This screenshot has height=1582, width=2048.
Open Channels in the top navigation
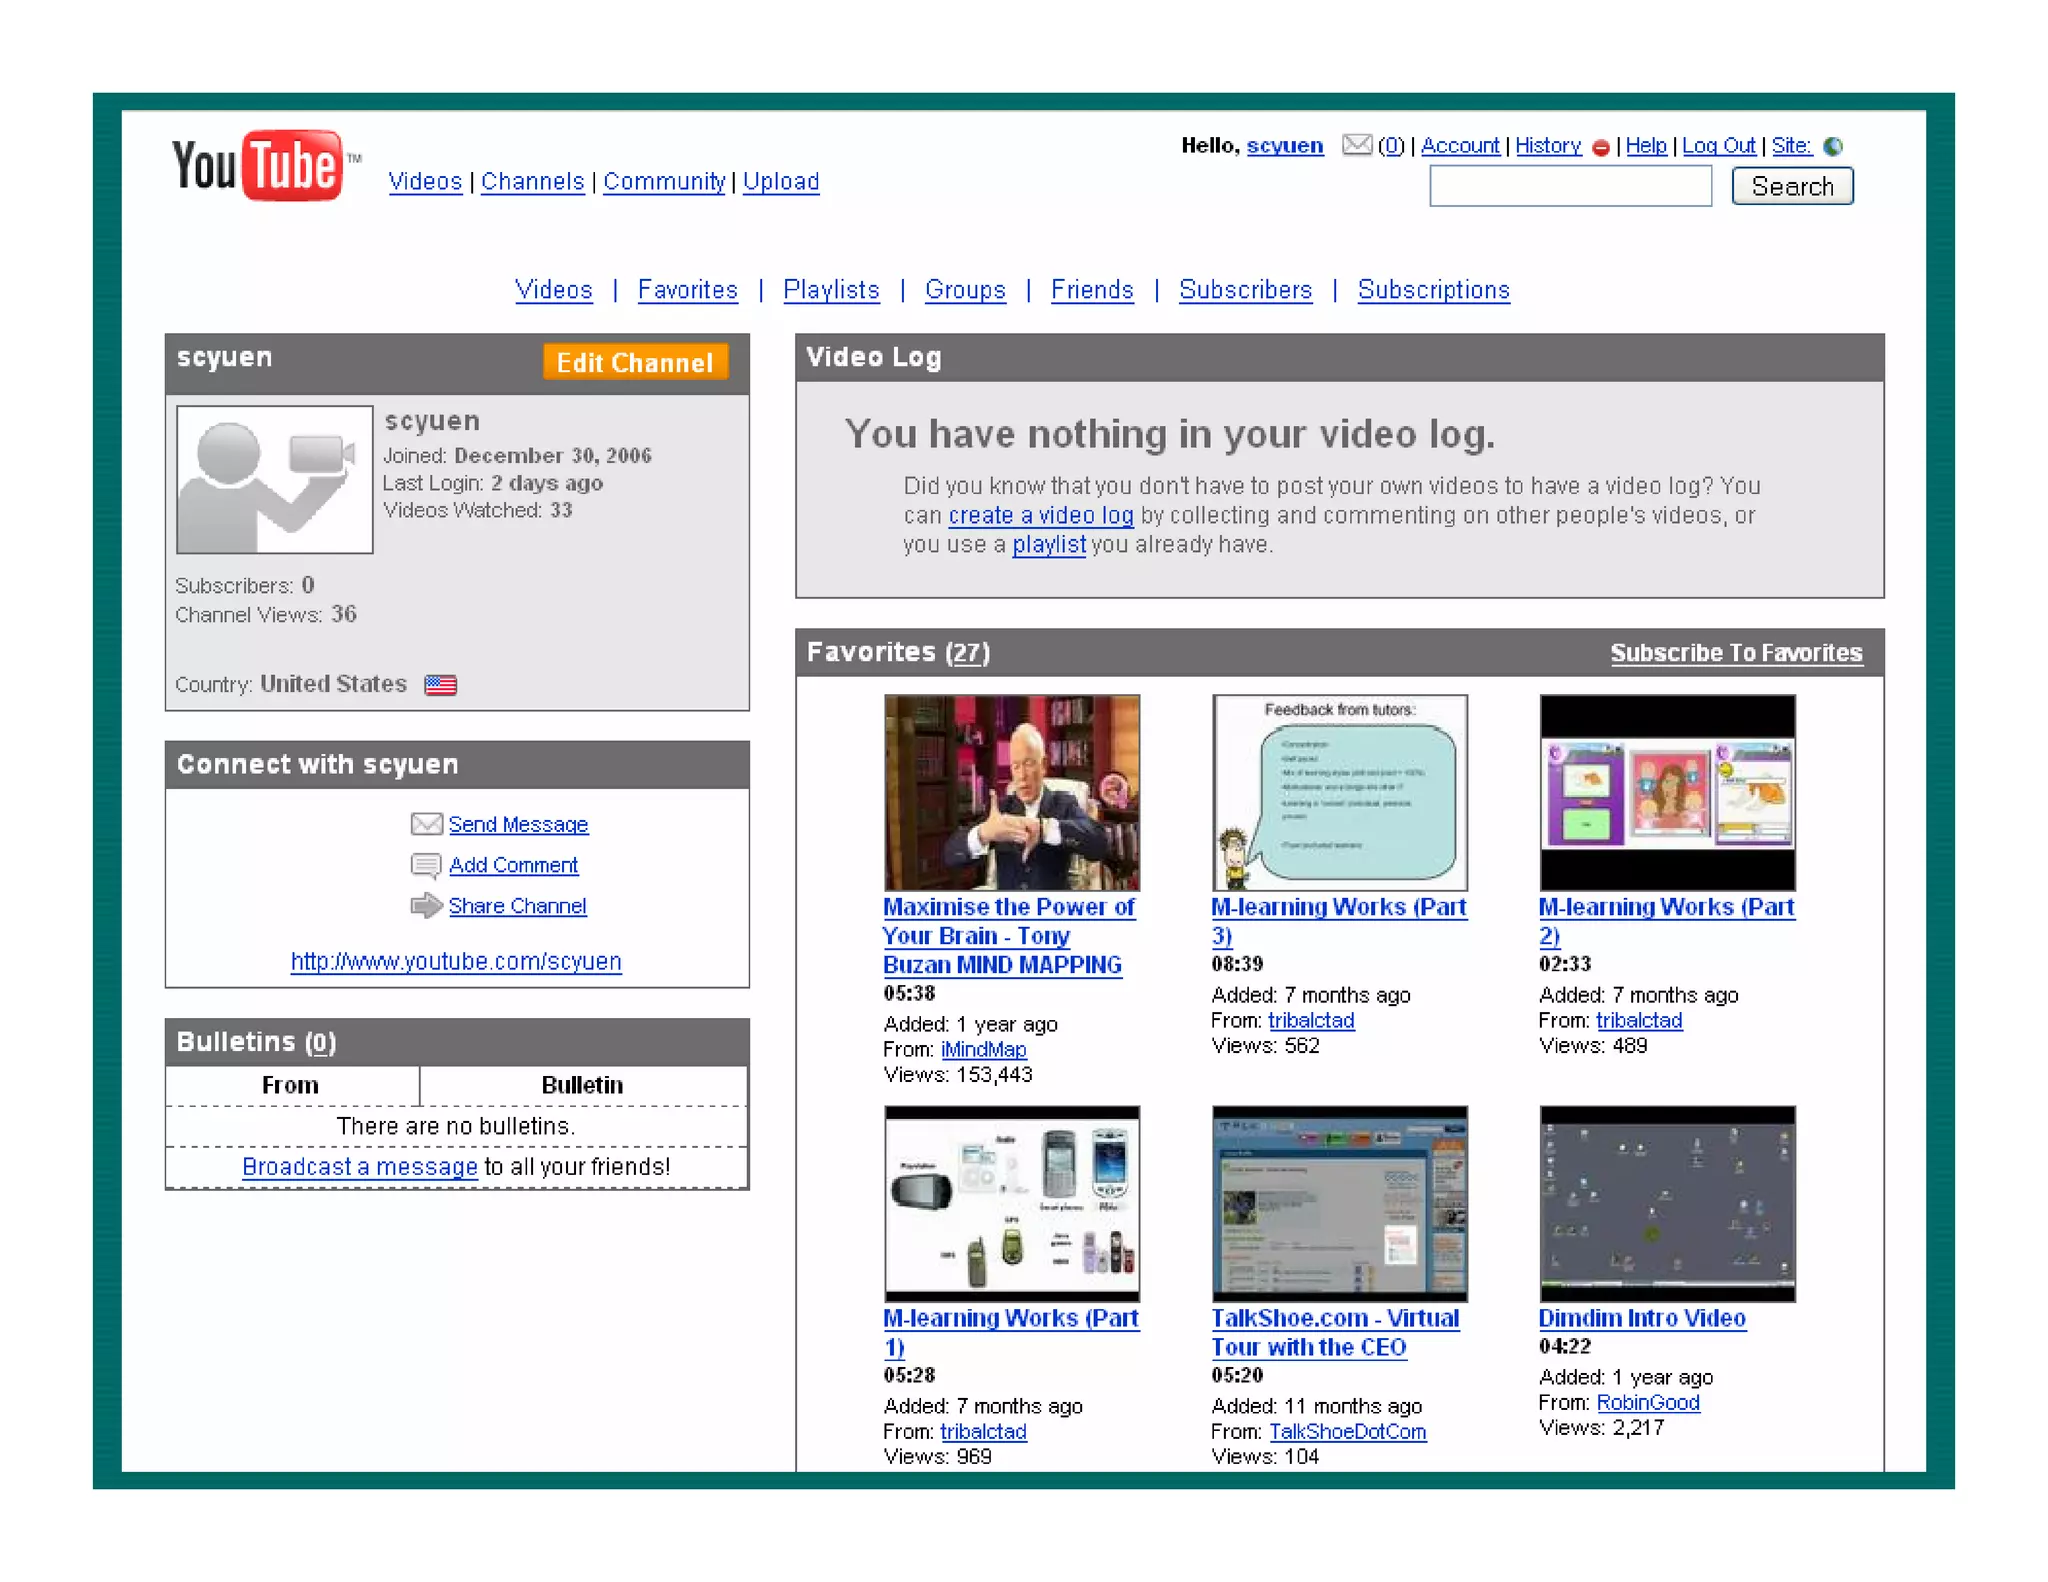point(532,182)
